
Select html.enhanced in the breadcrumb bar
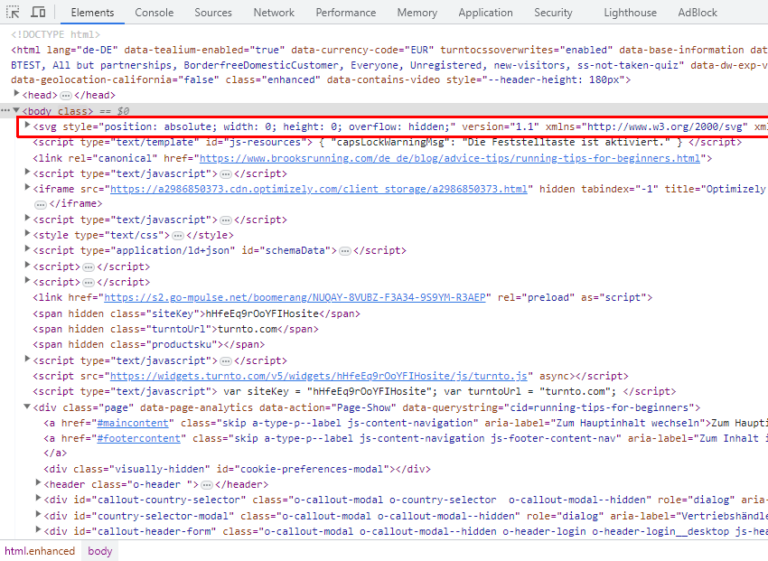[x=40, y=551]
